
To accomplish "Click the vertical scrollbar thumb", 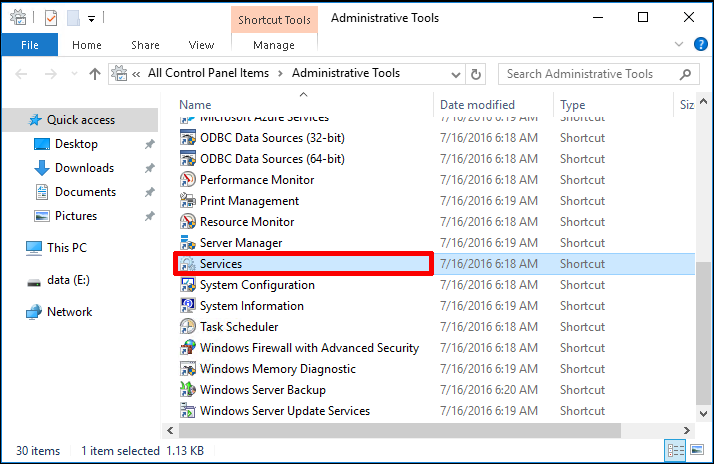I will [703, 332].
